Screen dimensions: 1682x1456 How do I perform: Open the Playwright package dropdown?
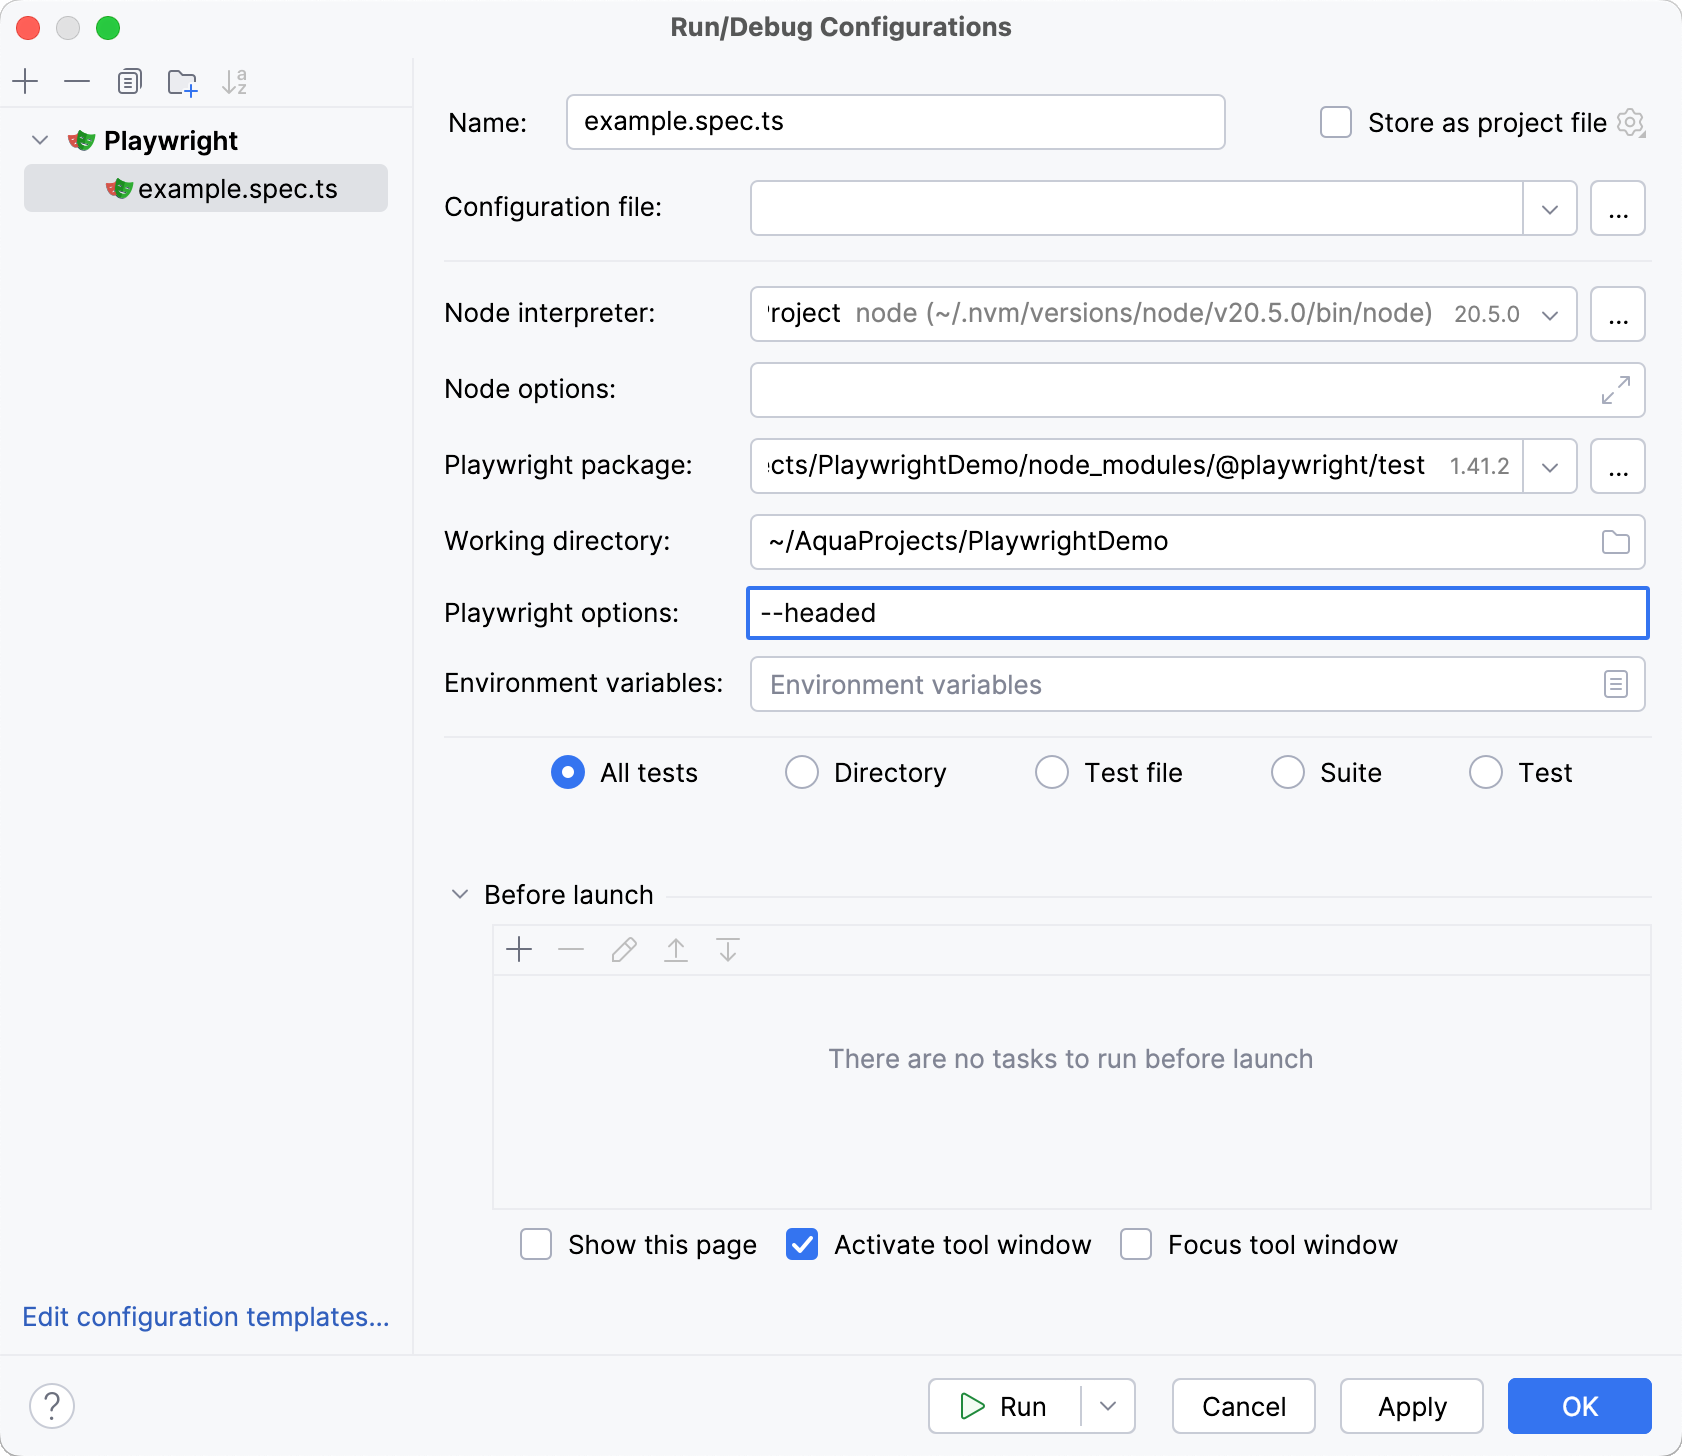(x=1551, y=465)
